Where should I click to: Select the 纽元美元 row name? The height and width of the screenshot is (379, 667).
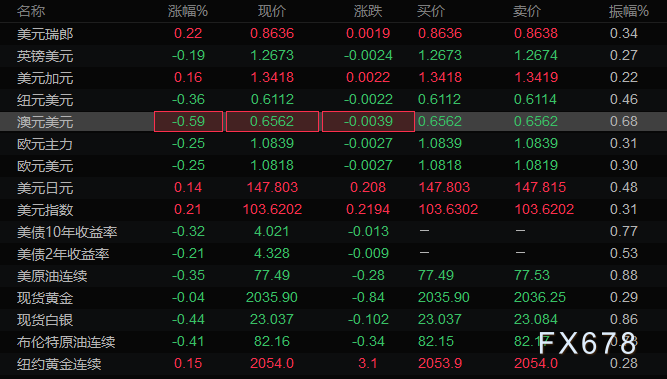[45, 100]
